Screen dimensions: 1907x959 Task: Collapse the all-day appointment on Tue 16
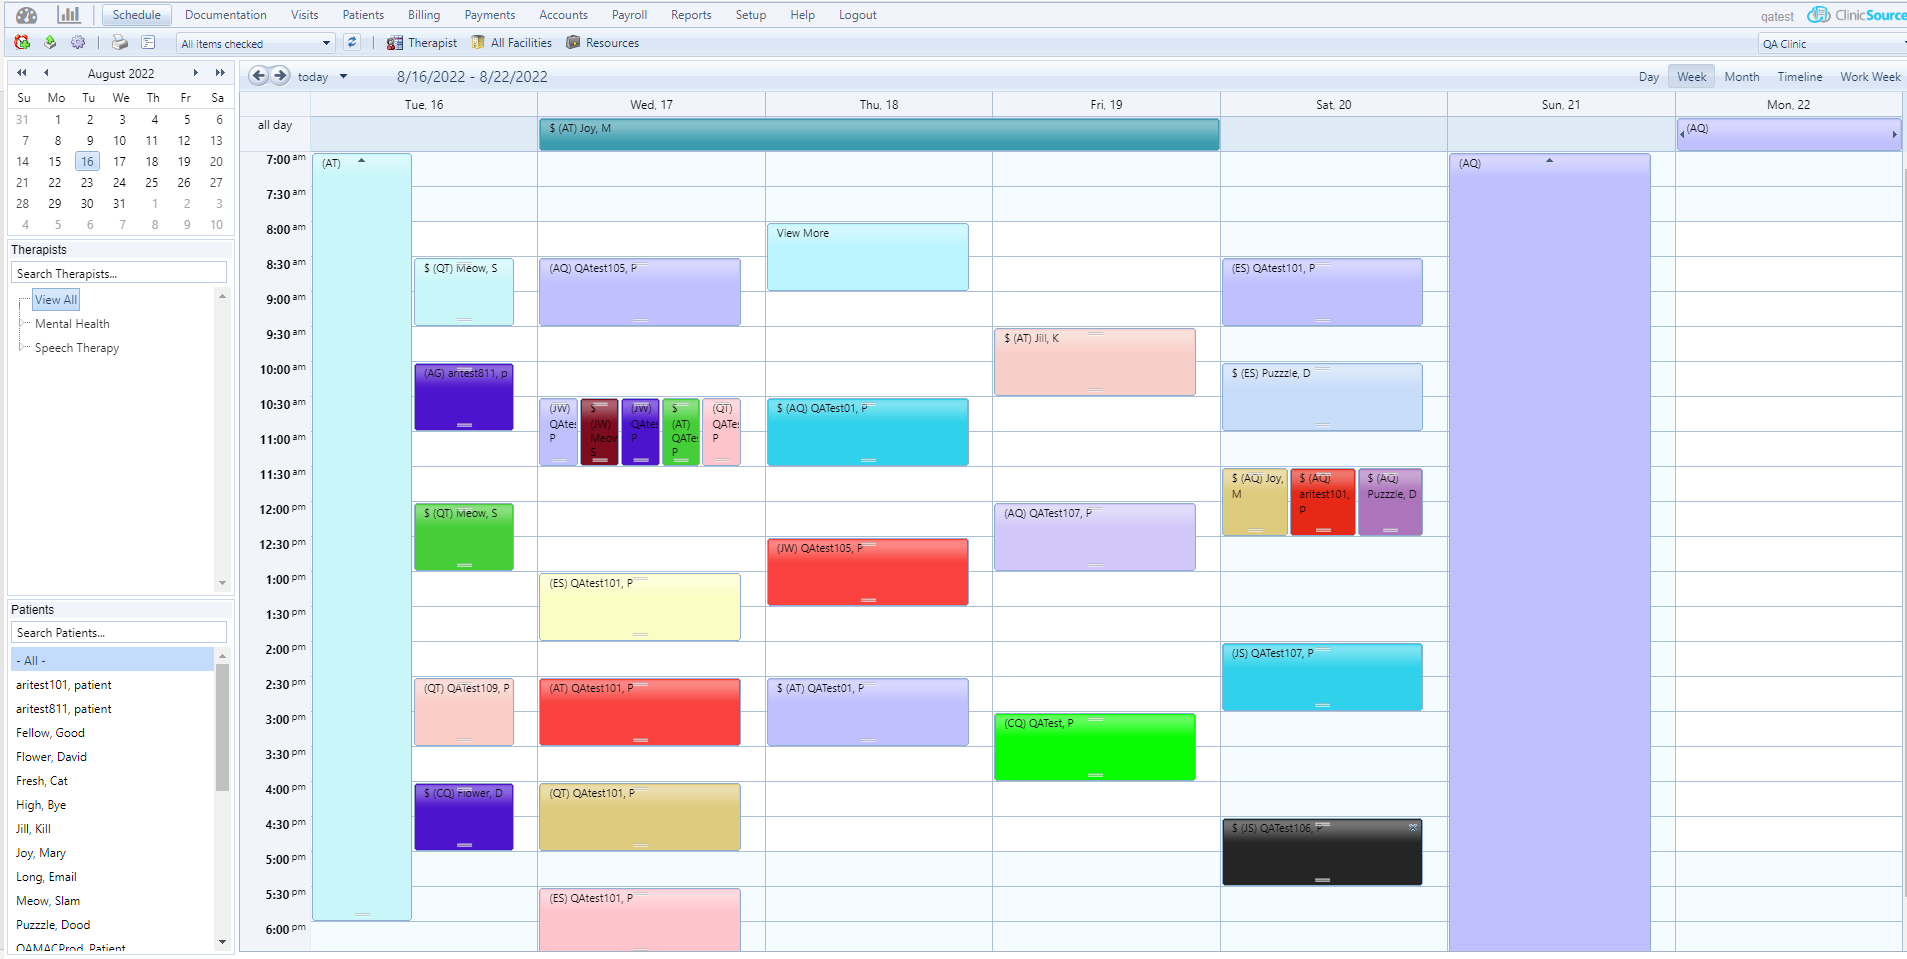(x=362, y=159)
